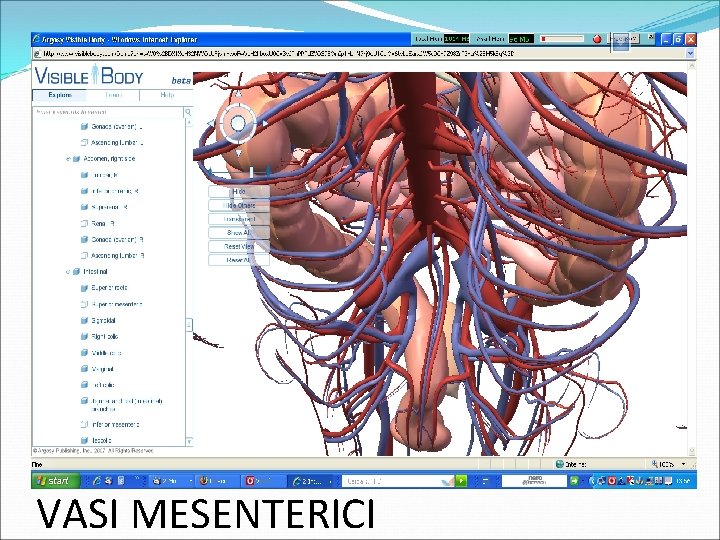720x540 pixels.
Task: Click the Show All button
Action: pos(239,233)
